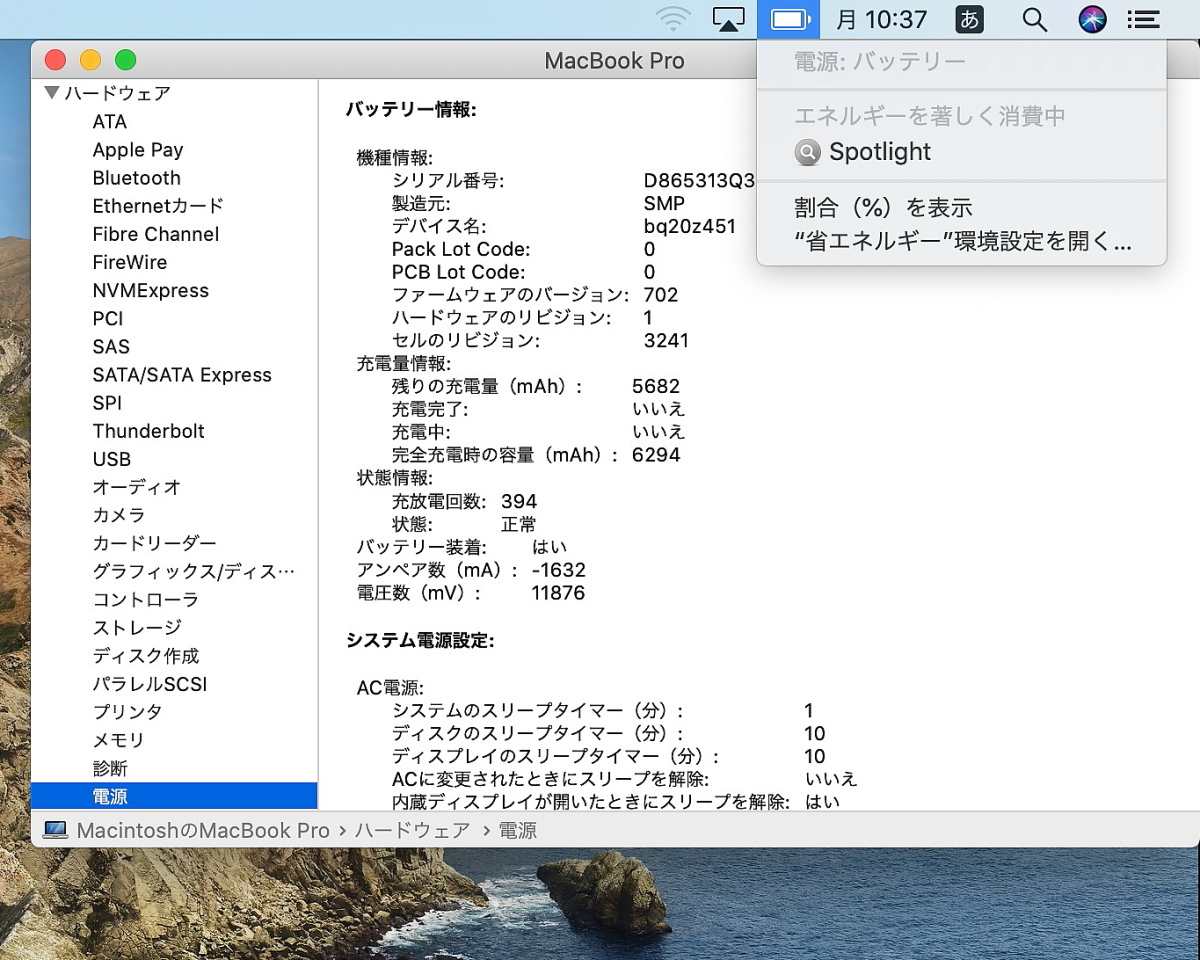Image resolution: width=1200 pixels, height=960 pixels.
Task: Select NVMExpress in the sidebar
Action: tap(150, 291)
